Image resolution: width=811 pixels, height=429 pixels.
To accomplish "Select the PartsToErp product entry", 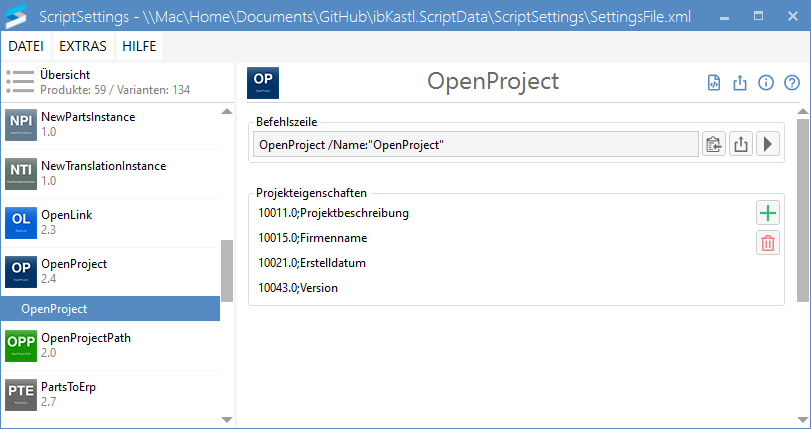I will pos(68,394).
